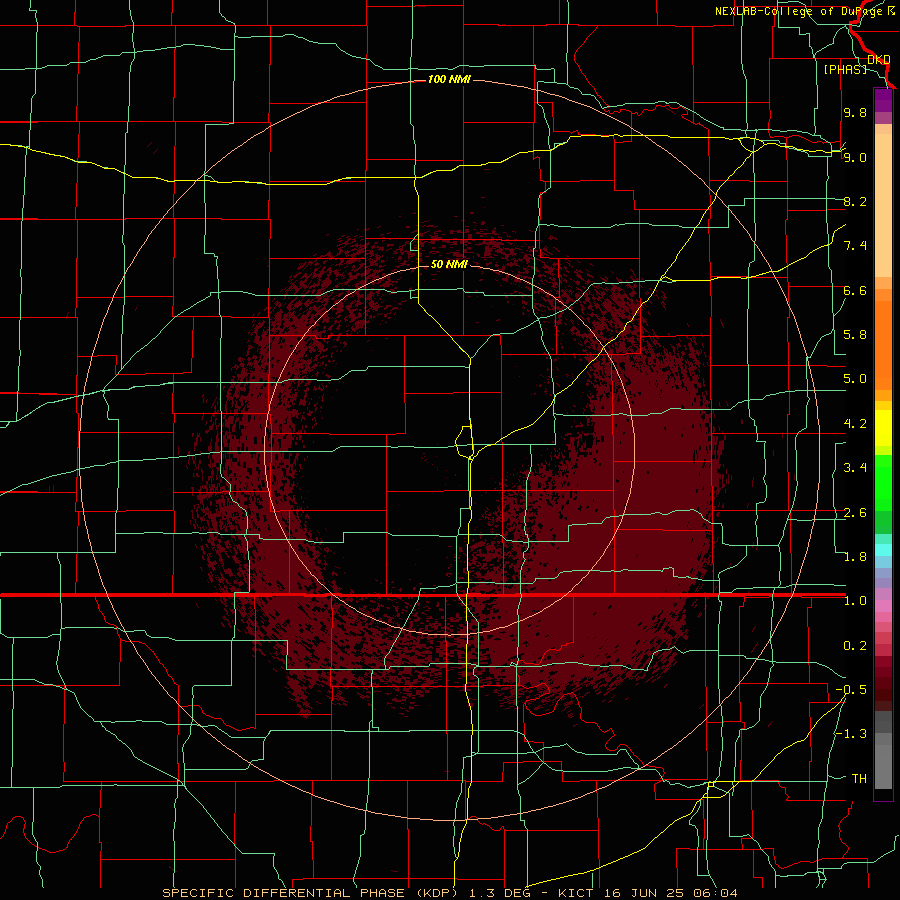Click the -1.3 value on the color scale

[851, 734]
